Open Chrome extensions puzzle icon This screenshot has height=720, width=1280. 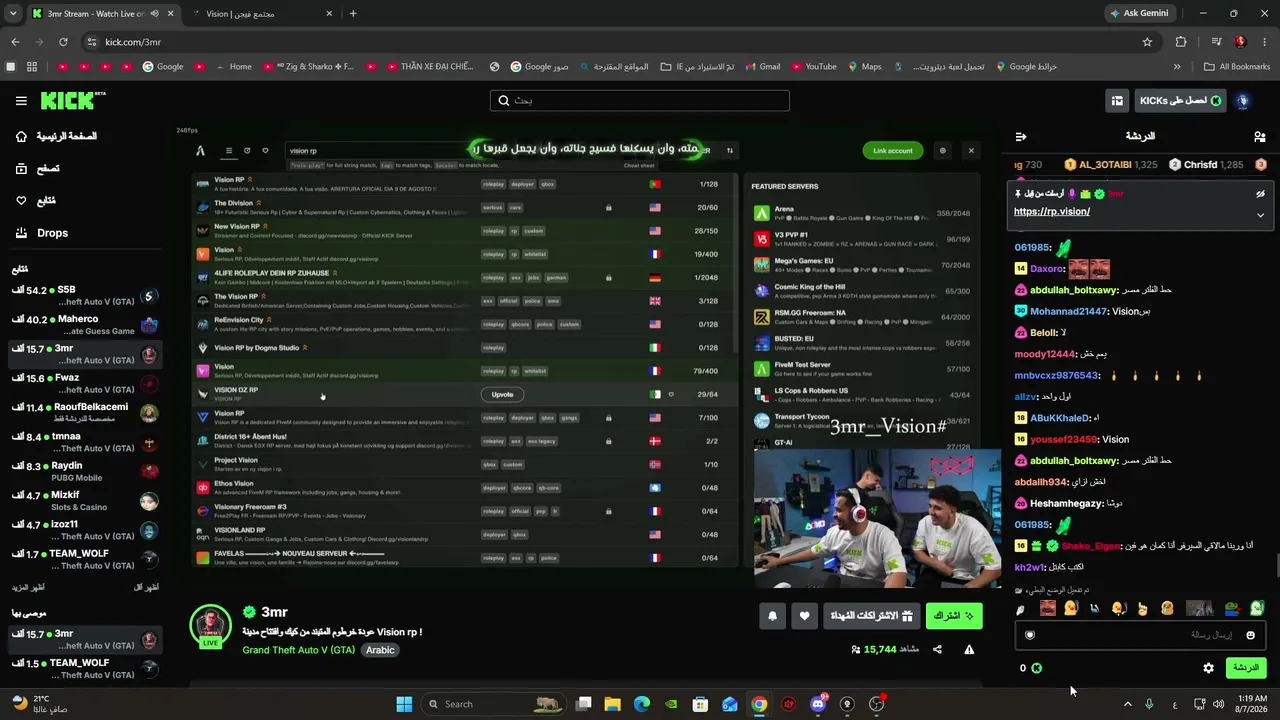click(x=1181, y=42)
